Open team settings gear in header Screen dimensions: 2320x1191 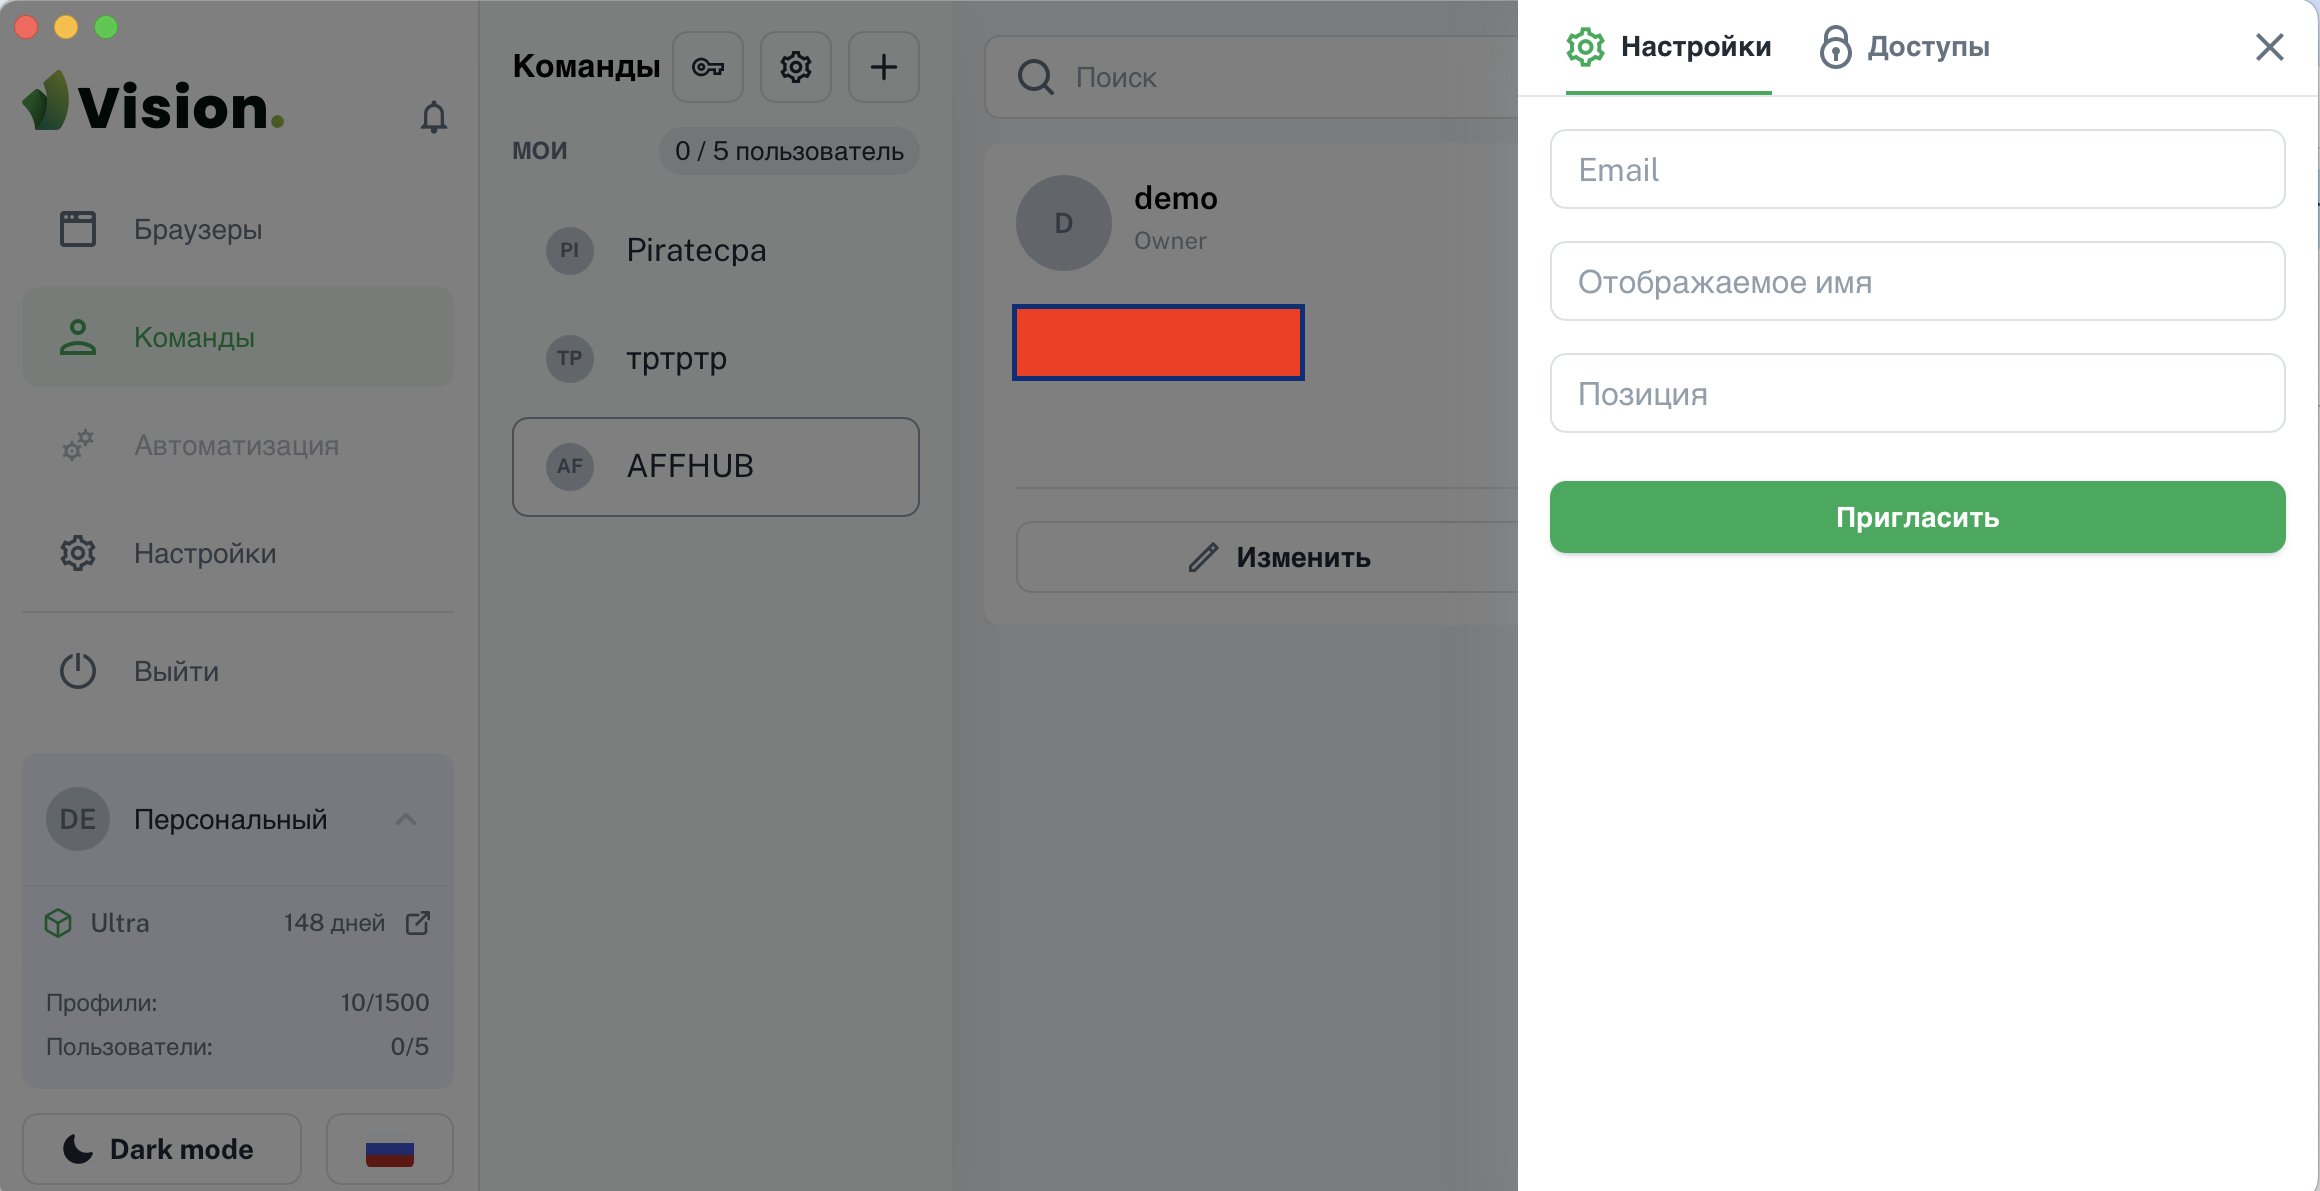[x=796, y=67]
